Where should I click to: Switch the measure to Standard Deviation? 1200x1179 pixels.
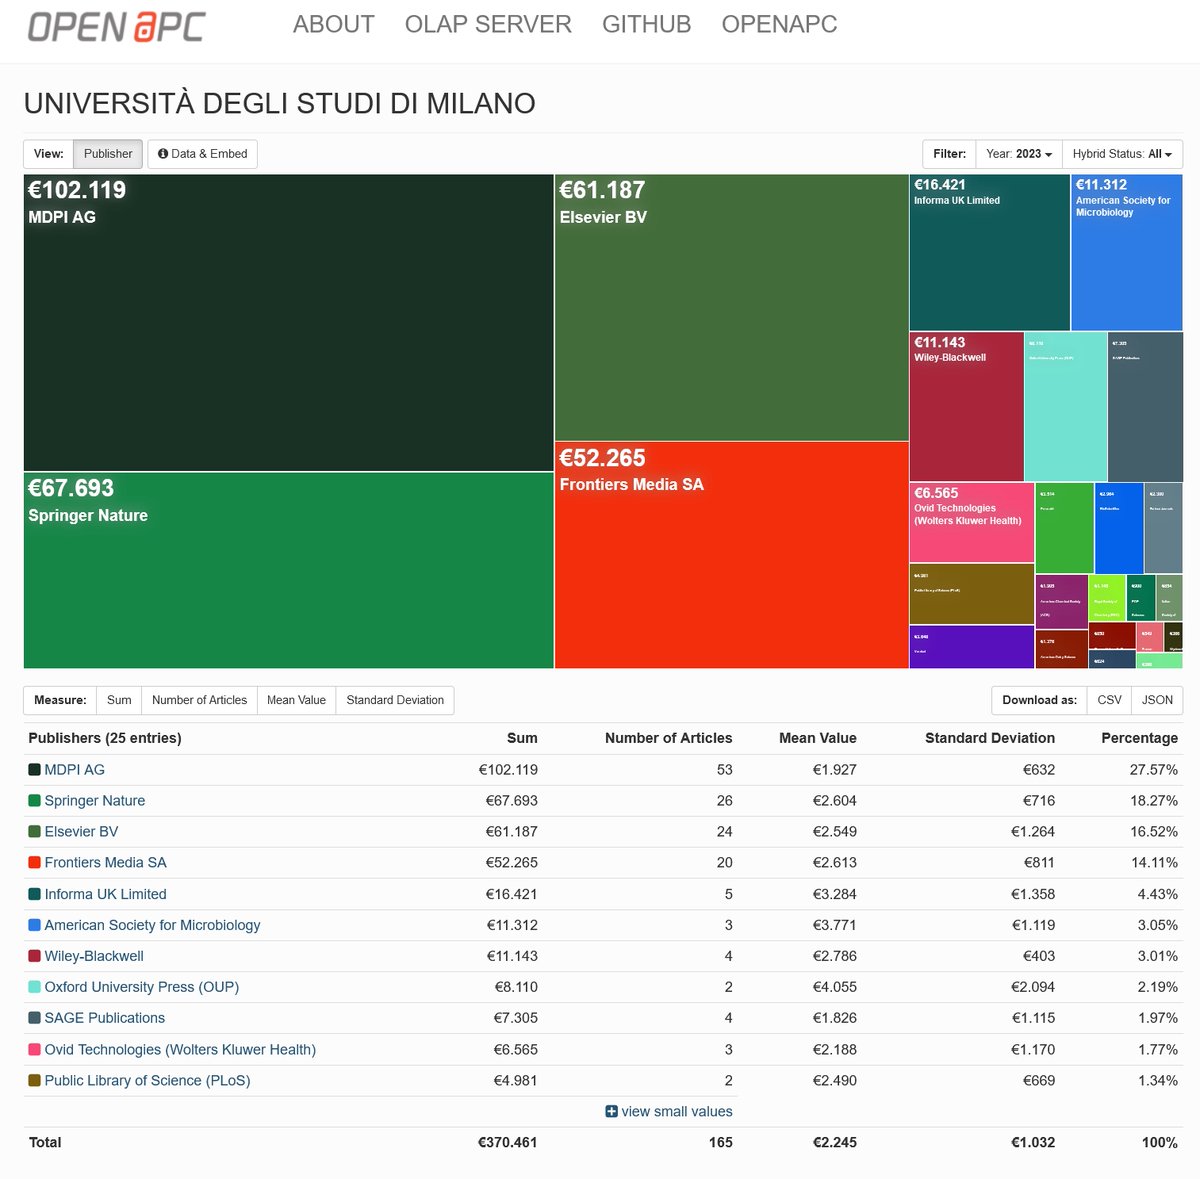pyautogui.click(x=395, y=700)
